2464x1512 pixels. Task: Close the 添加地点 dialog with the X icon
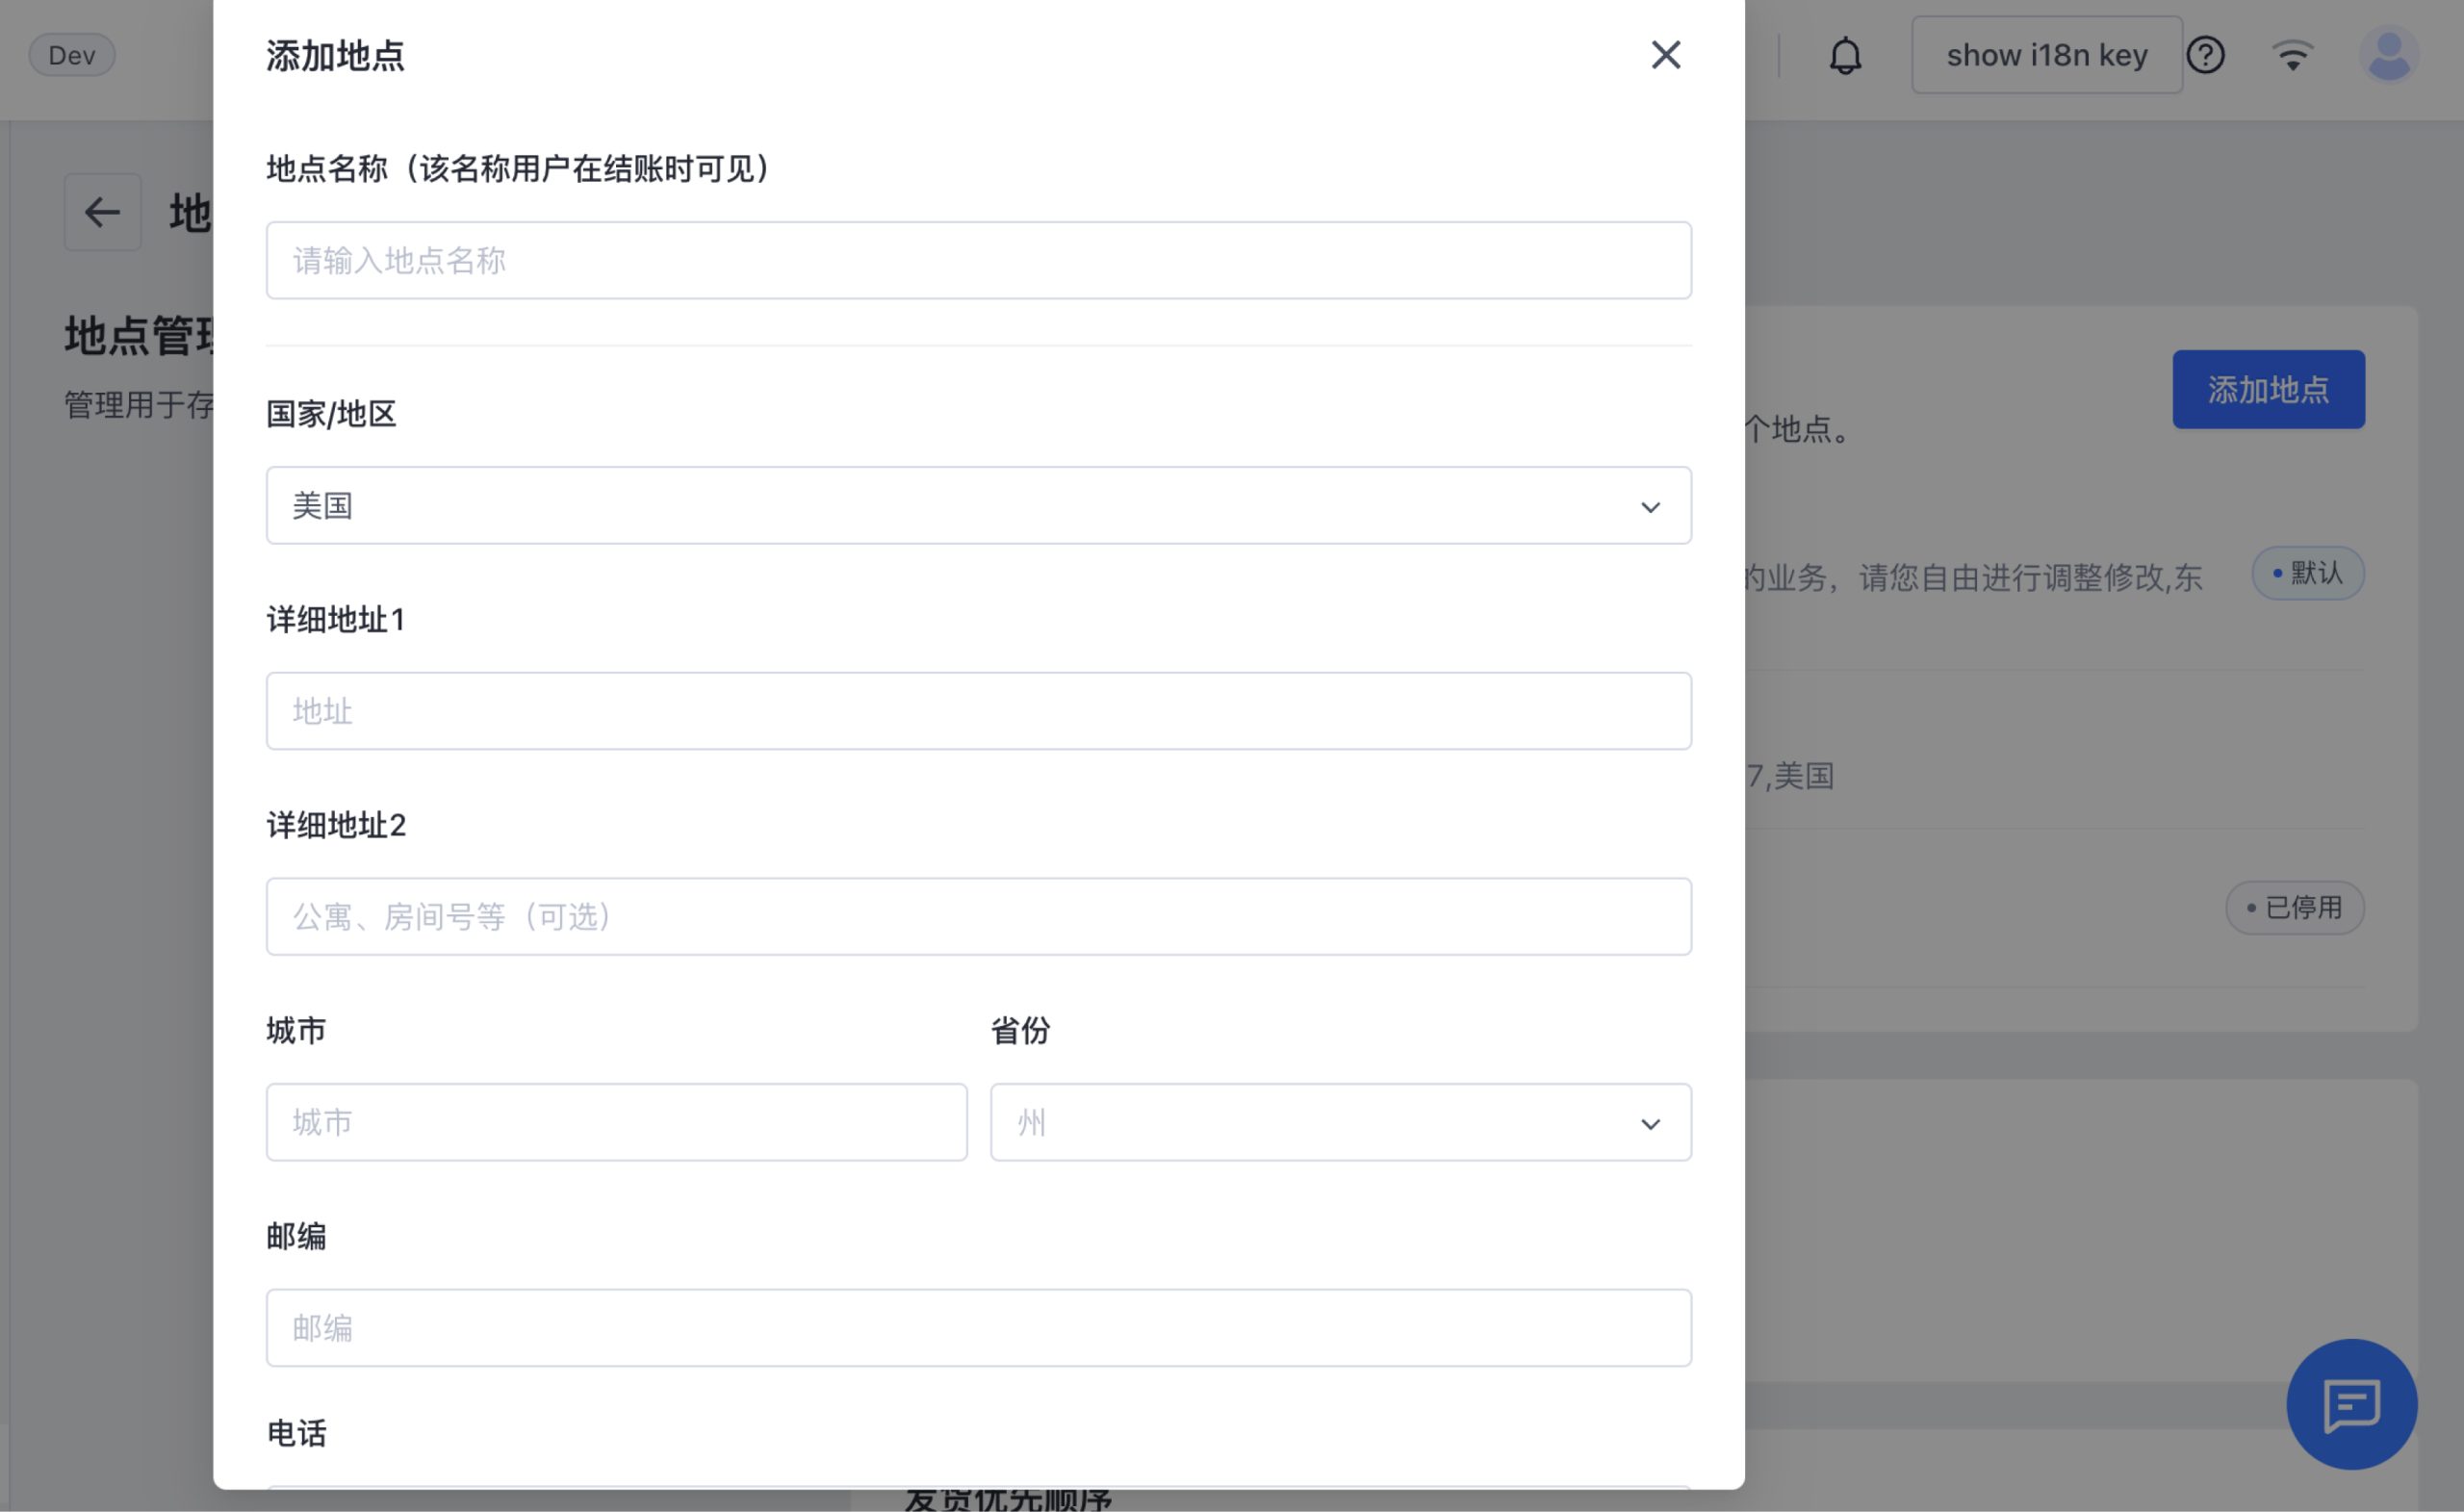(1665, 55)
